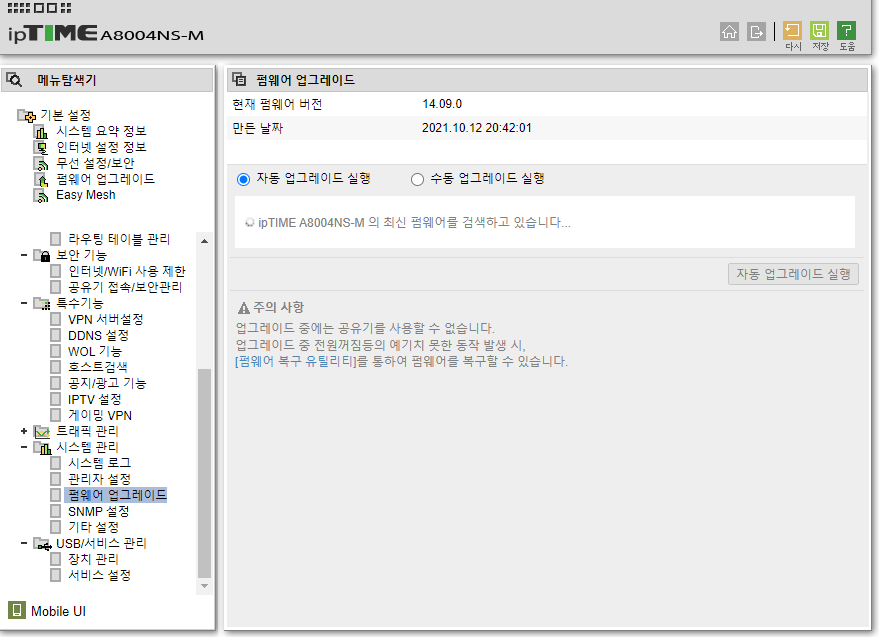This screenshot has height=637, width=884.
Task: Click the Mobile UI phone icon
Action: (17, 610)
